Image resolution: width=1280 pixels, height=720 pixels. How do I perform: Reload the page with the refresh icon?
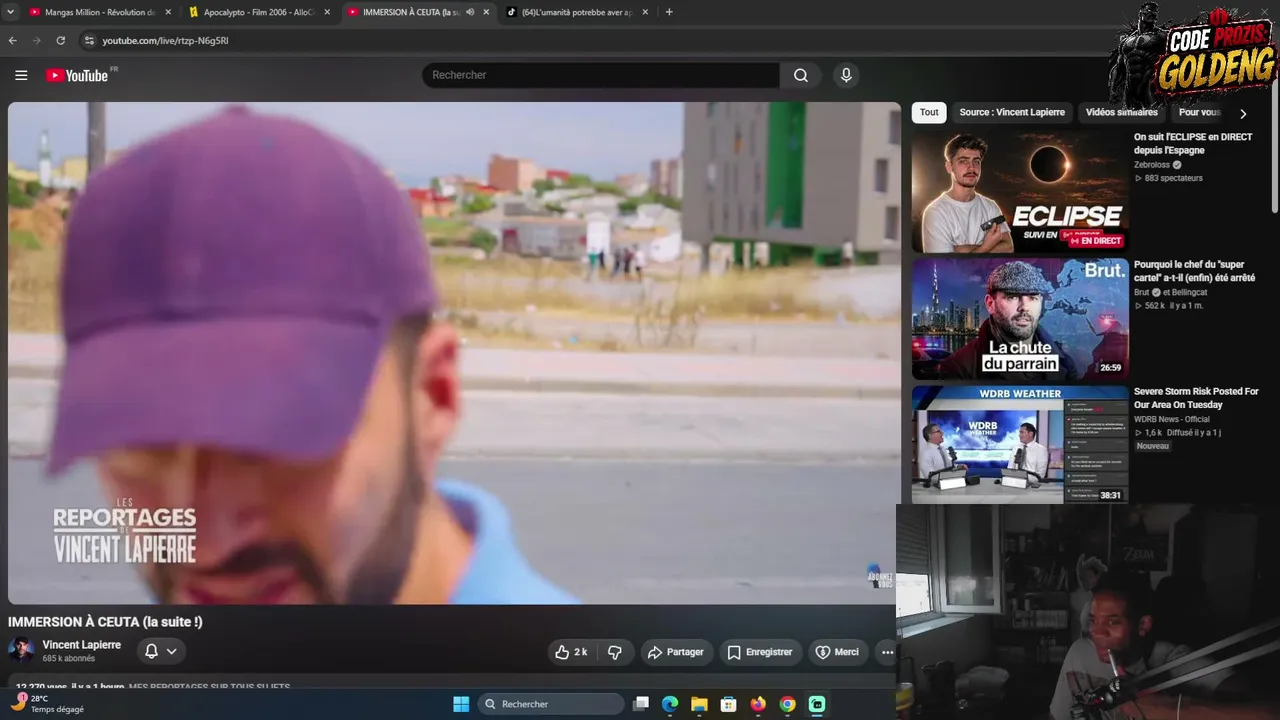[60, 40]
